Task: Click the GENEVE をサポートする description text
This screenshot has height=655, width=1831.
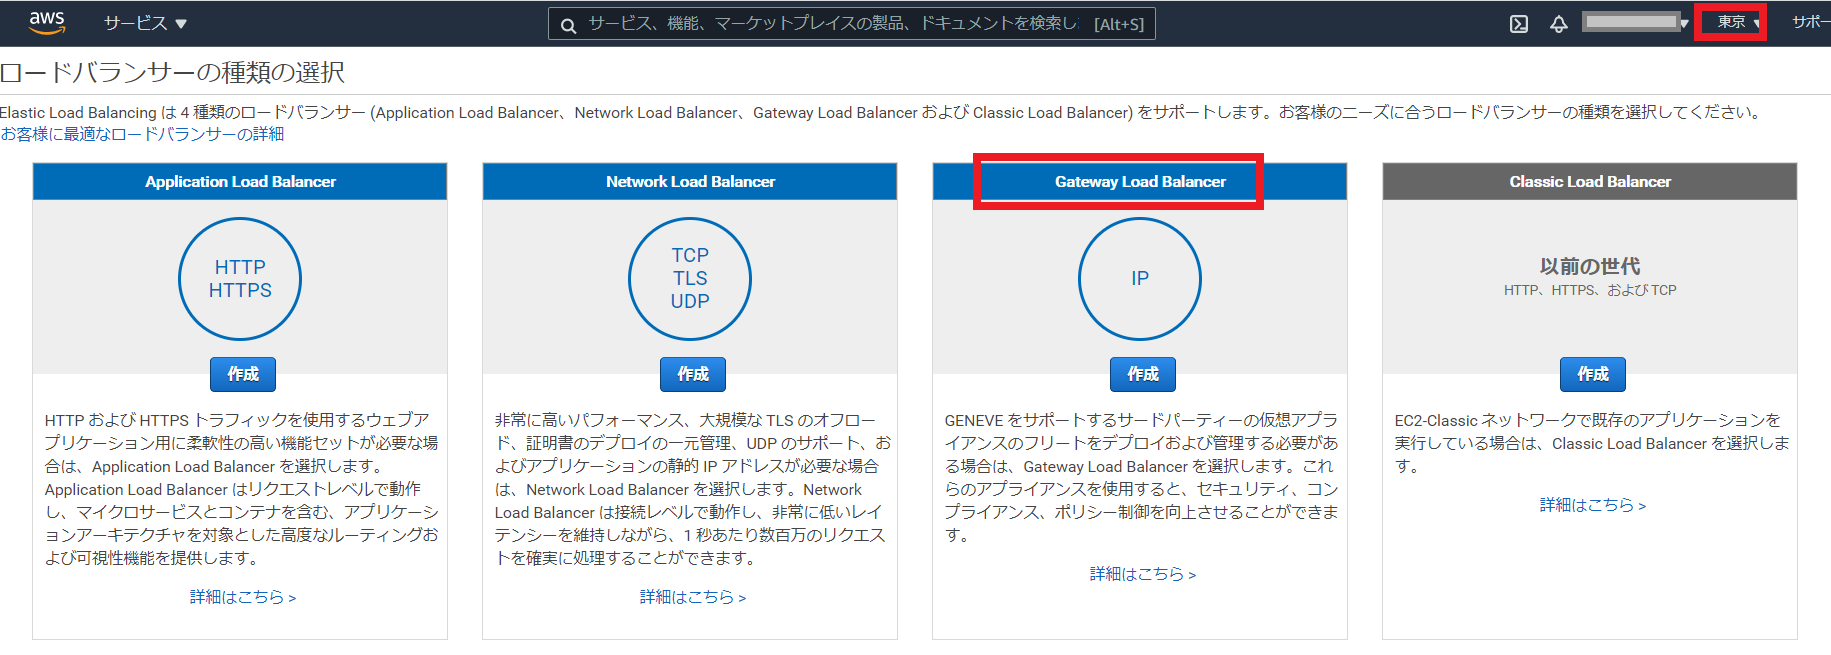Action: [1141, 477]
